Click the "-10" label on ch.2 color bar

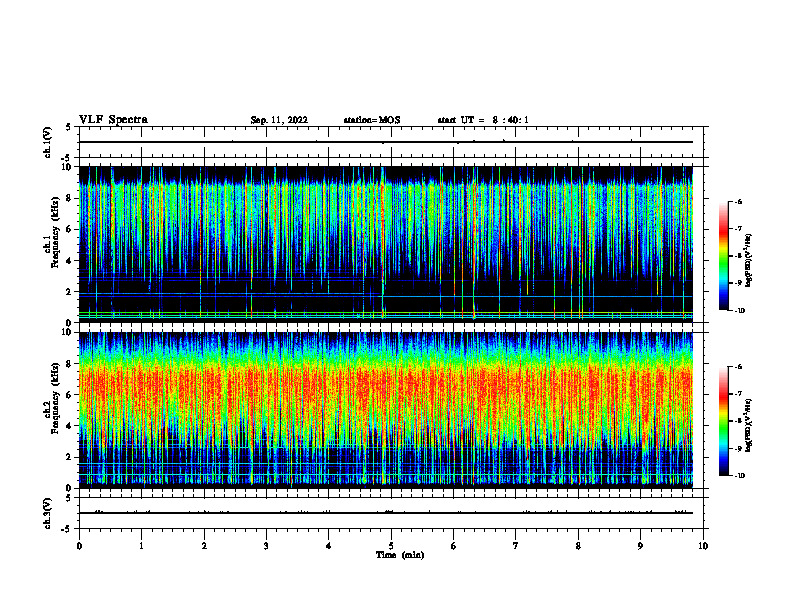click(x=739, y=476)
